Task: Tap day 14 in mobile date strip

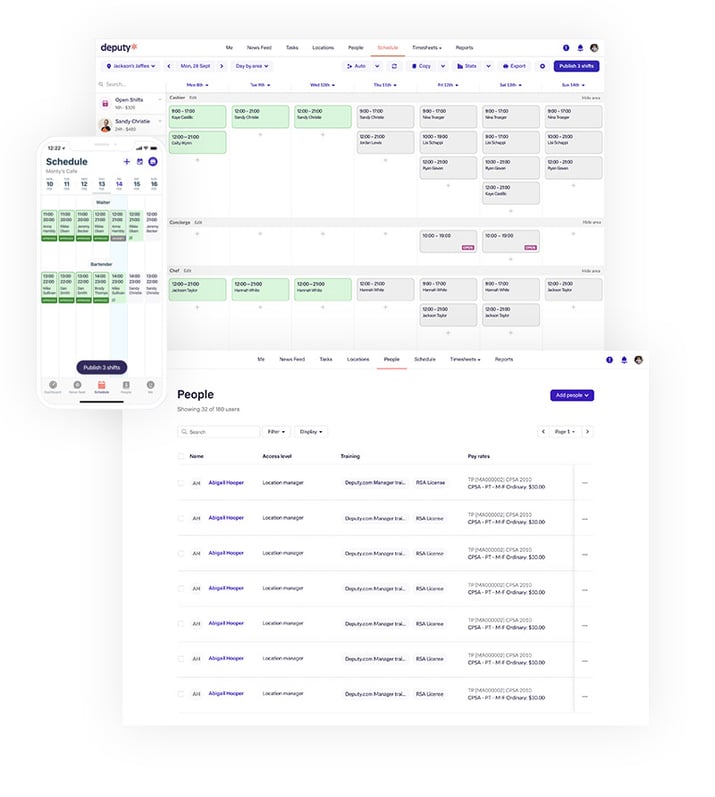Action: tap(118, 184)
